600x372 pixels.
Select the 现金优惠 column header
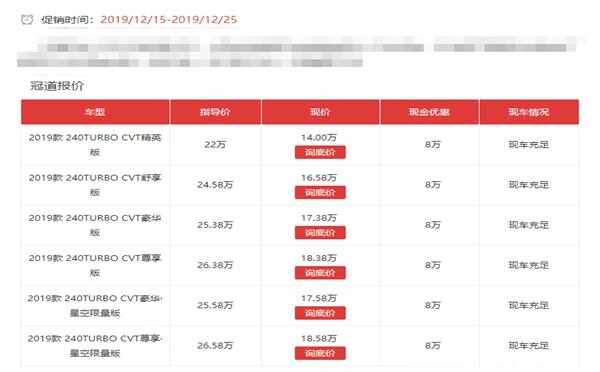[x=429, y=112]
